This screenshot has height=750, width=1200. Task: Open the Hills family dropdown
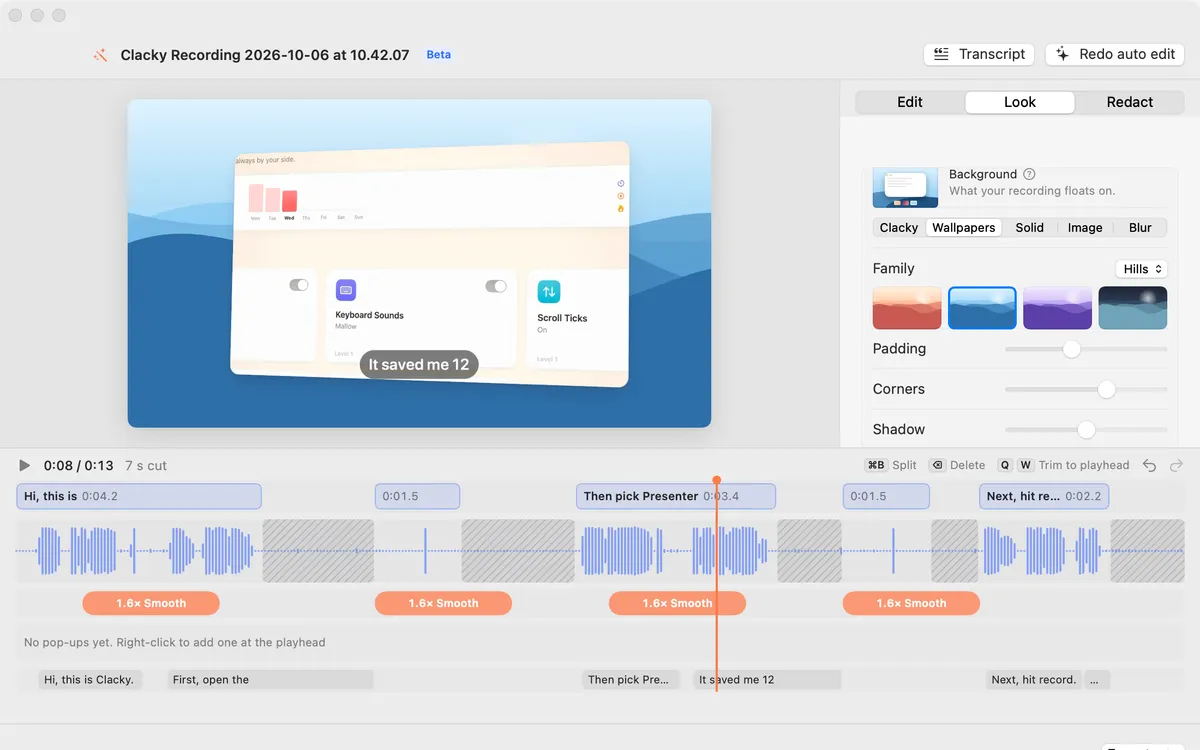(x=1141, y=269)
